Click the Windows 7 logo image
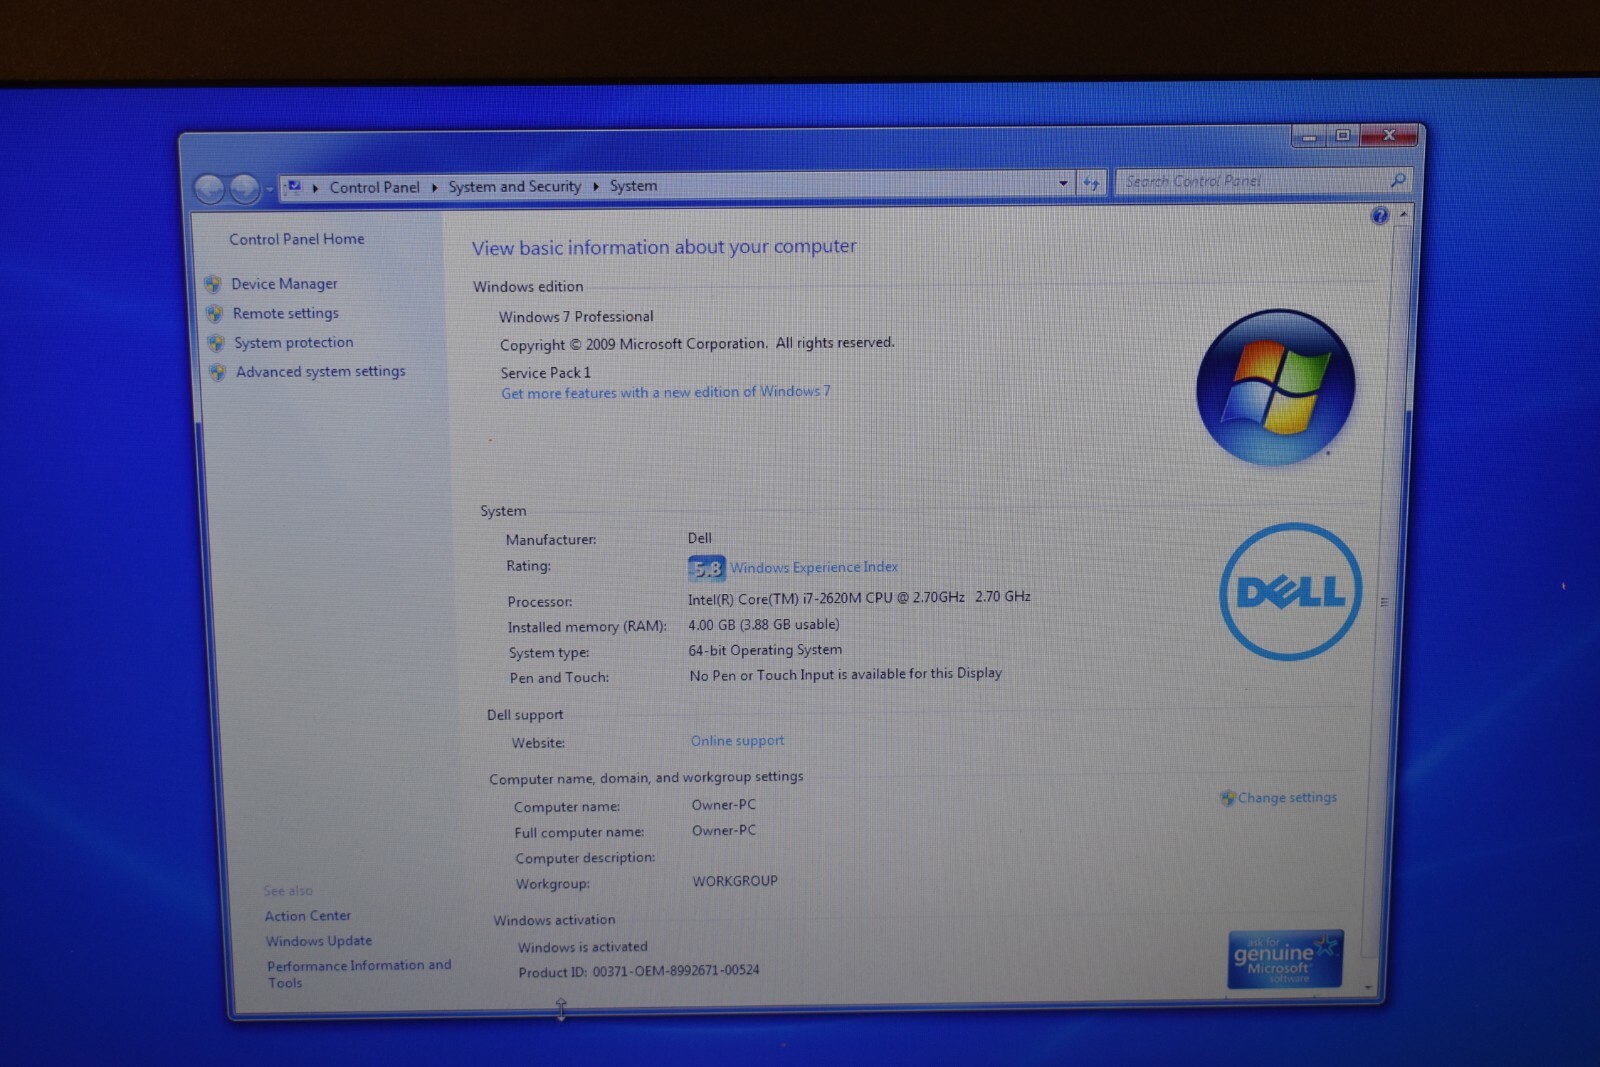 pos(1276,387)
